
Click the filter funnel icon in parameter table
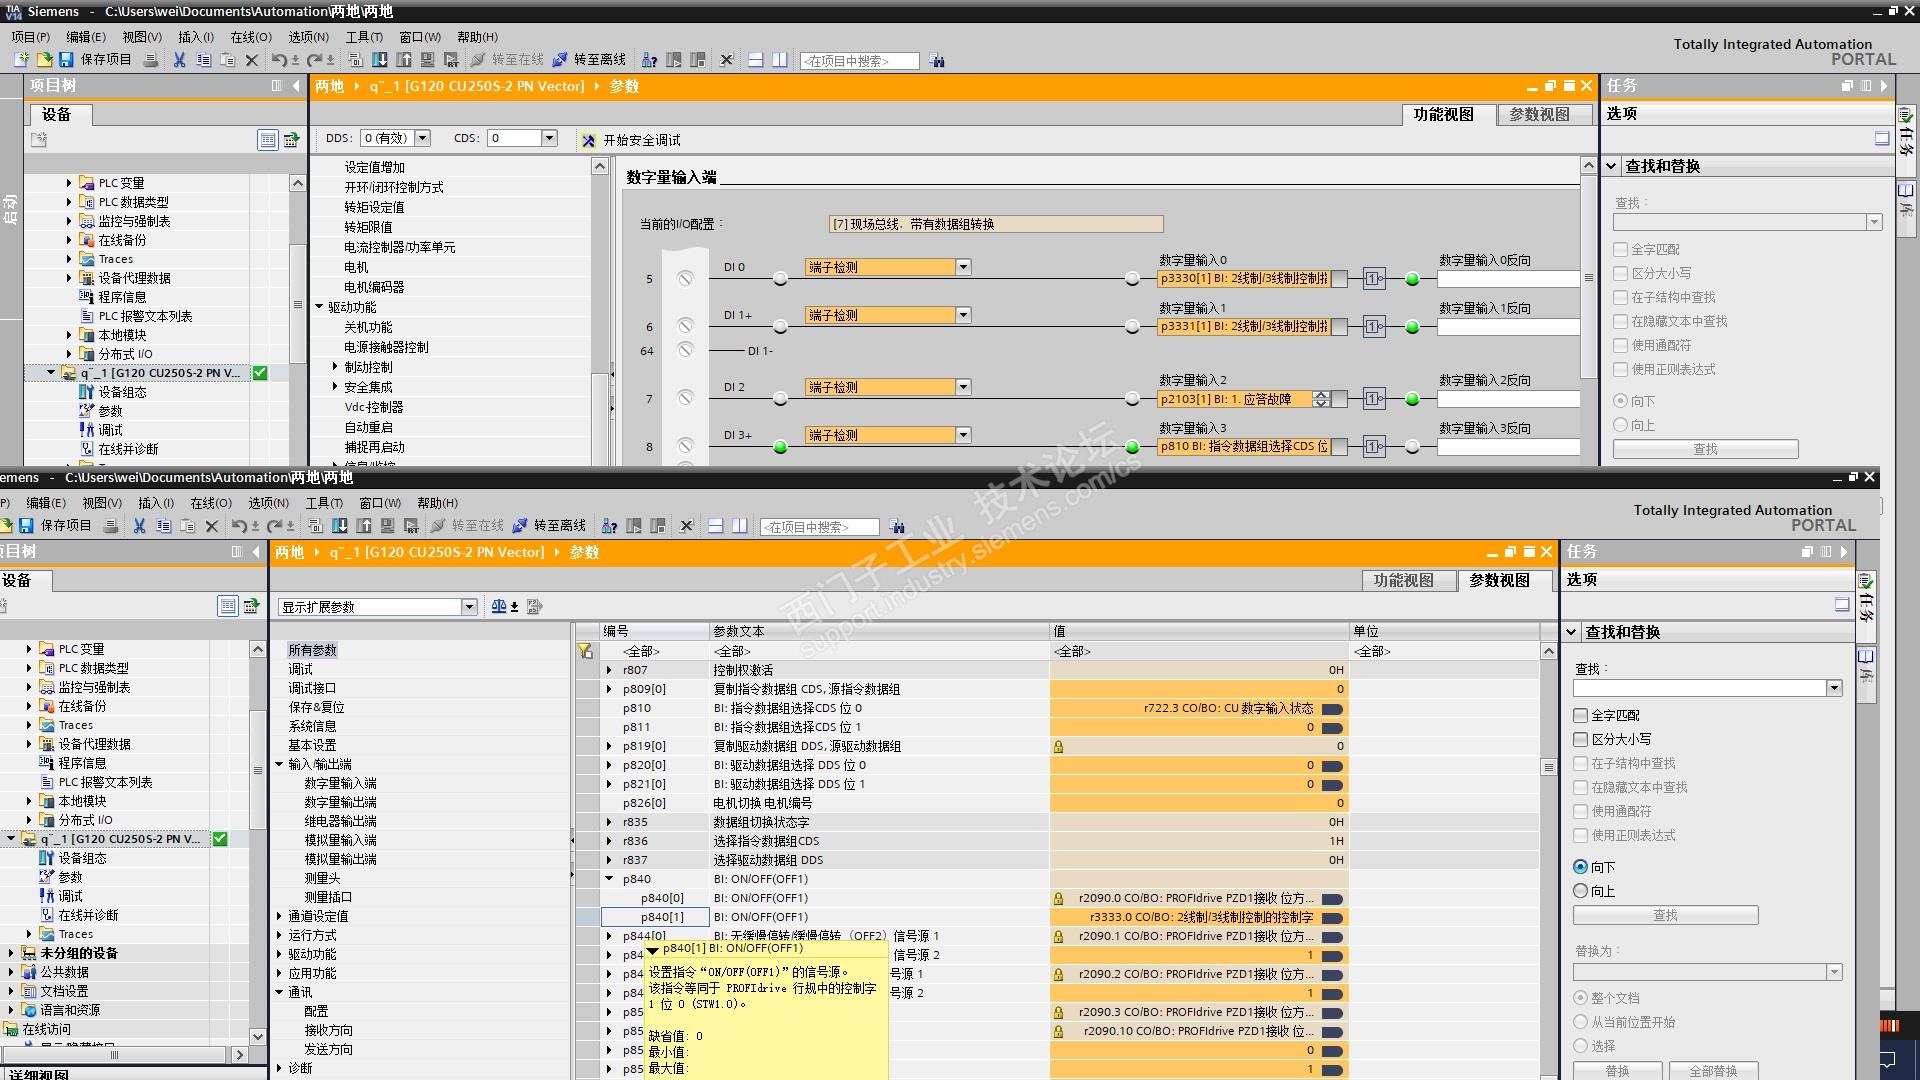585,651
